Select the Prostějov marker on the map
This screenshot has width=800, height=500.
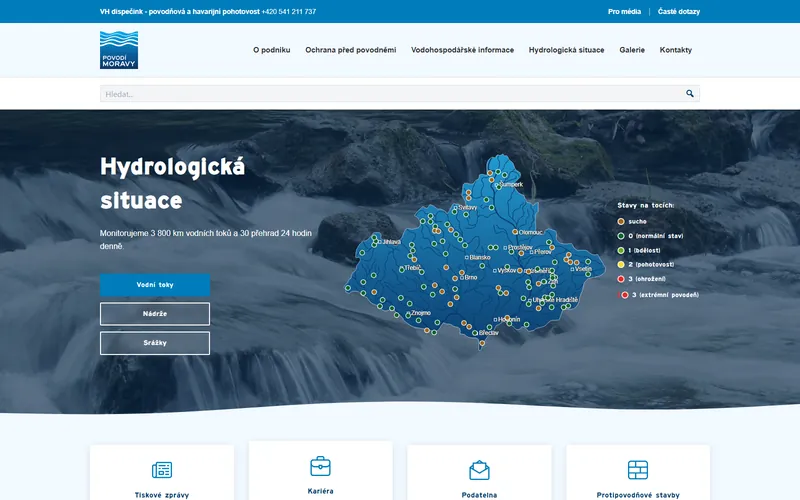(505, 248)
